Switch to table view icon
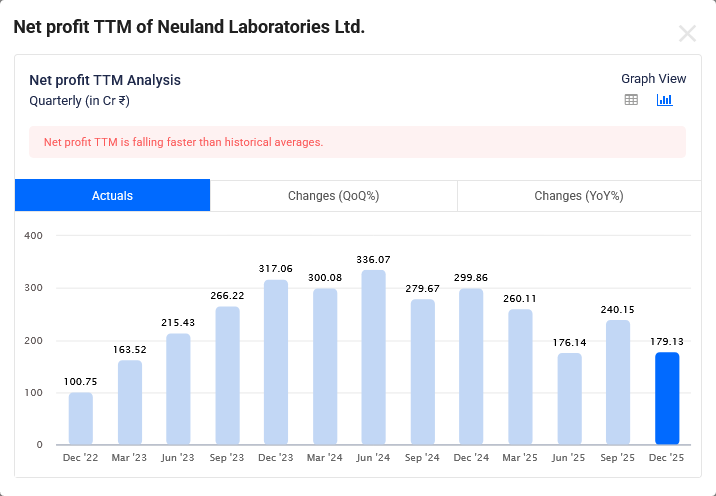Screen dimensions: 716x496 click(631, 100)
